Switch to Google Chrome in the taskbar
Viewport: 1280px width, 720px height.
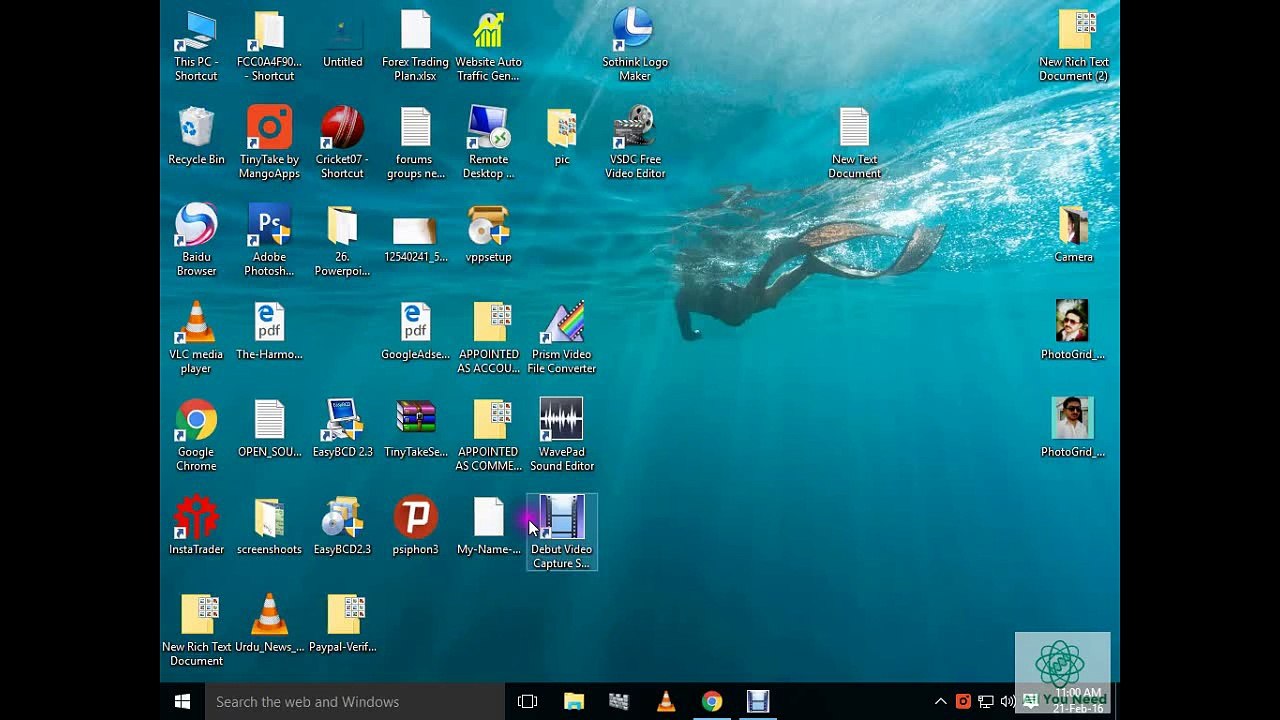click(x=711, y=702)
